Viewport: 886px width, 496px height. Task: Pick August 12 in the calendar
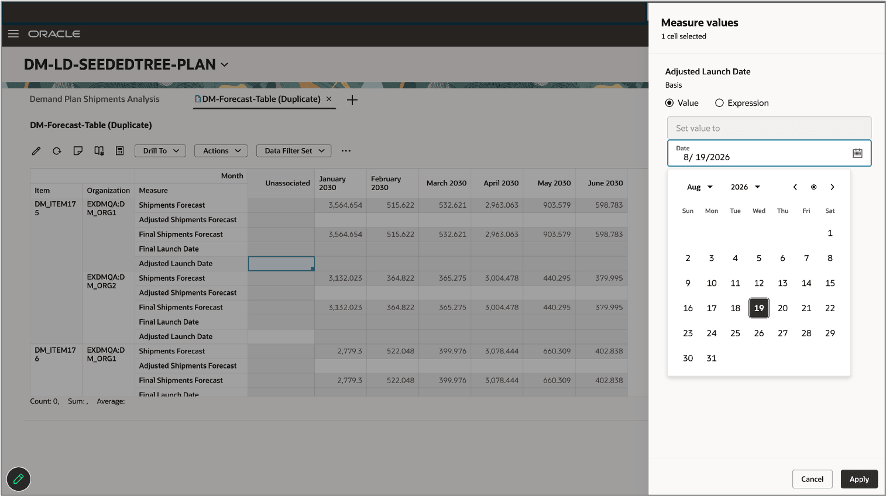click(x=759, y=283)
